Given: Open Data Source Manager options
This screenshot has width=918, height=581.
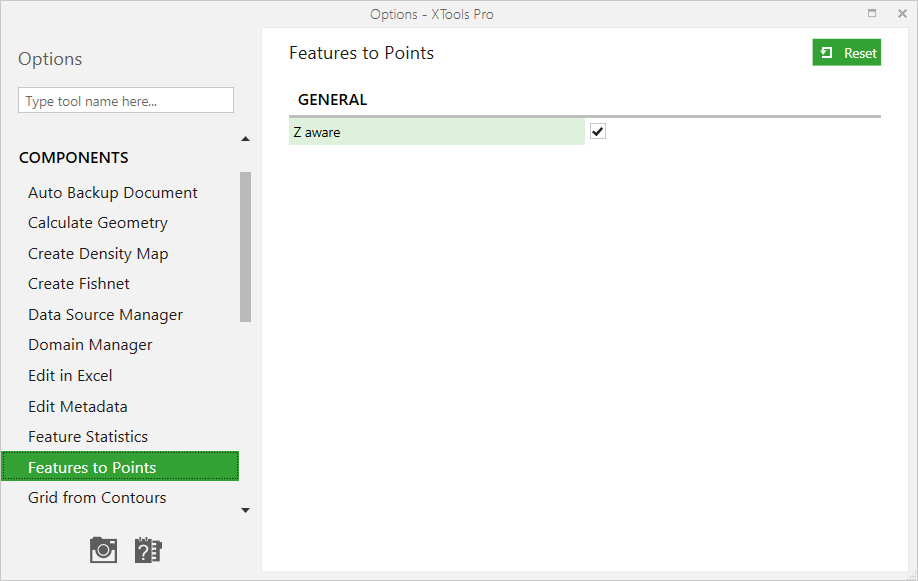Looking at the screenshot, I should pos(105,315).
